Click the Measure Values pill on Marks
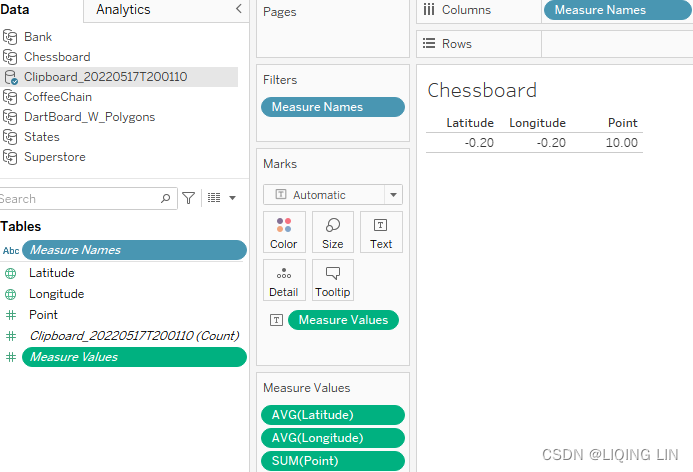 [343, 320]
